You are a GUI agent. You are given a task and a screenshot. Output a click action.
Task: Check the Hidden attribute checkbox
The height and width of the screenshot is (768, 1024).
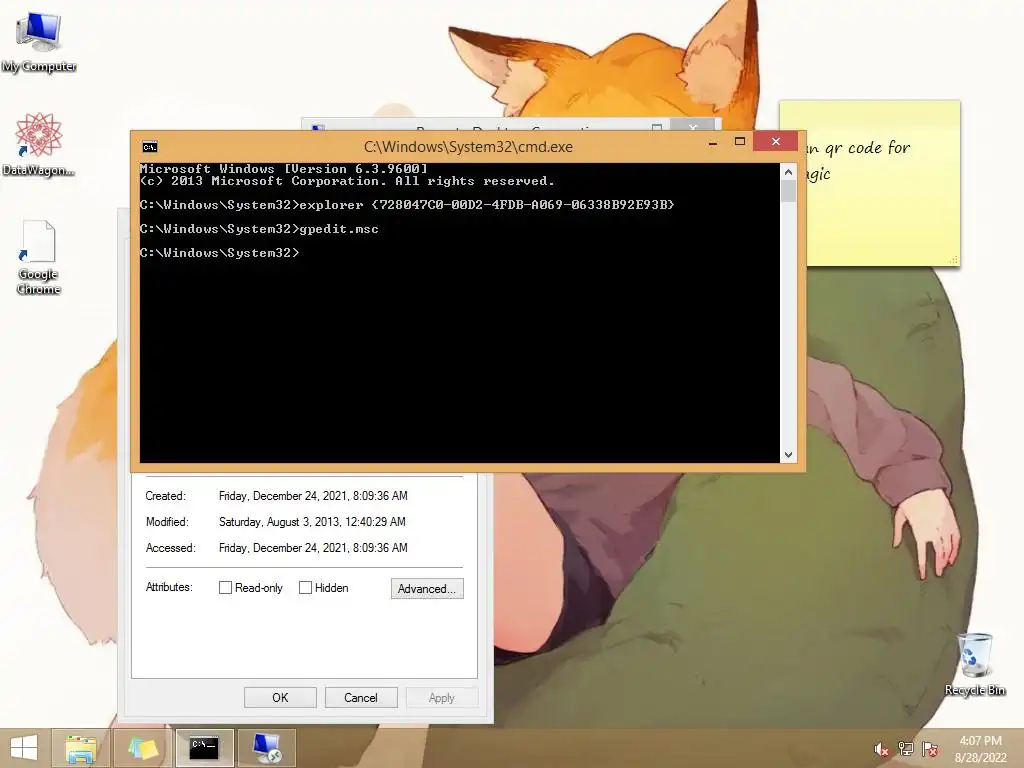(305, 588)
